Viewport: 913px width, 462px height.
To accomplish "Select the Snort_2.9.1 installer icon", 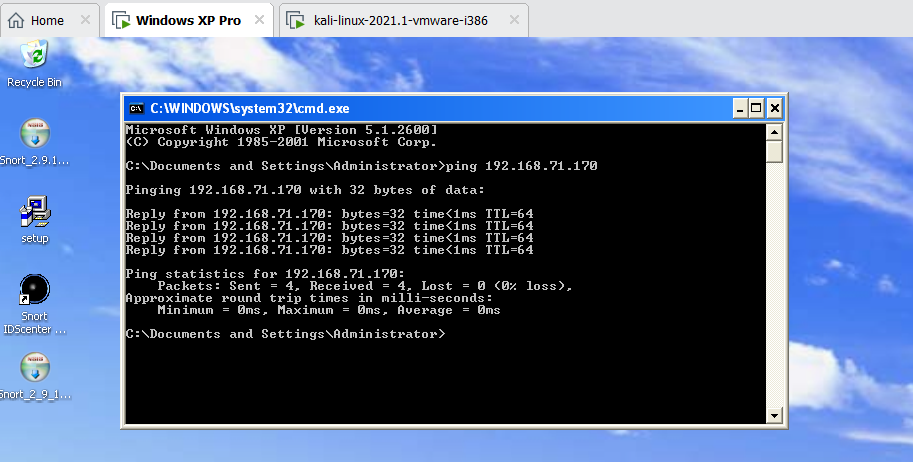I will 35,133.
